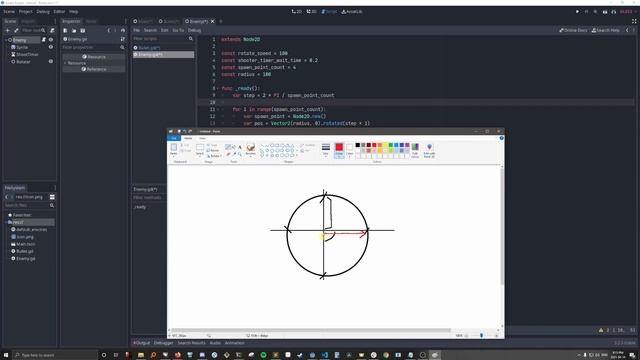This screenshot has height=360, width=640.
Task: Go to previous object in Inspector history
Action: [x=109, y=30]
